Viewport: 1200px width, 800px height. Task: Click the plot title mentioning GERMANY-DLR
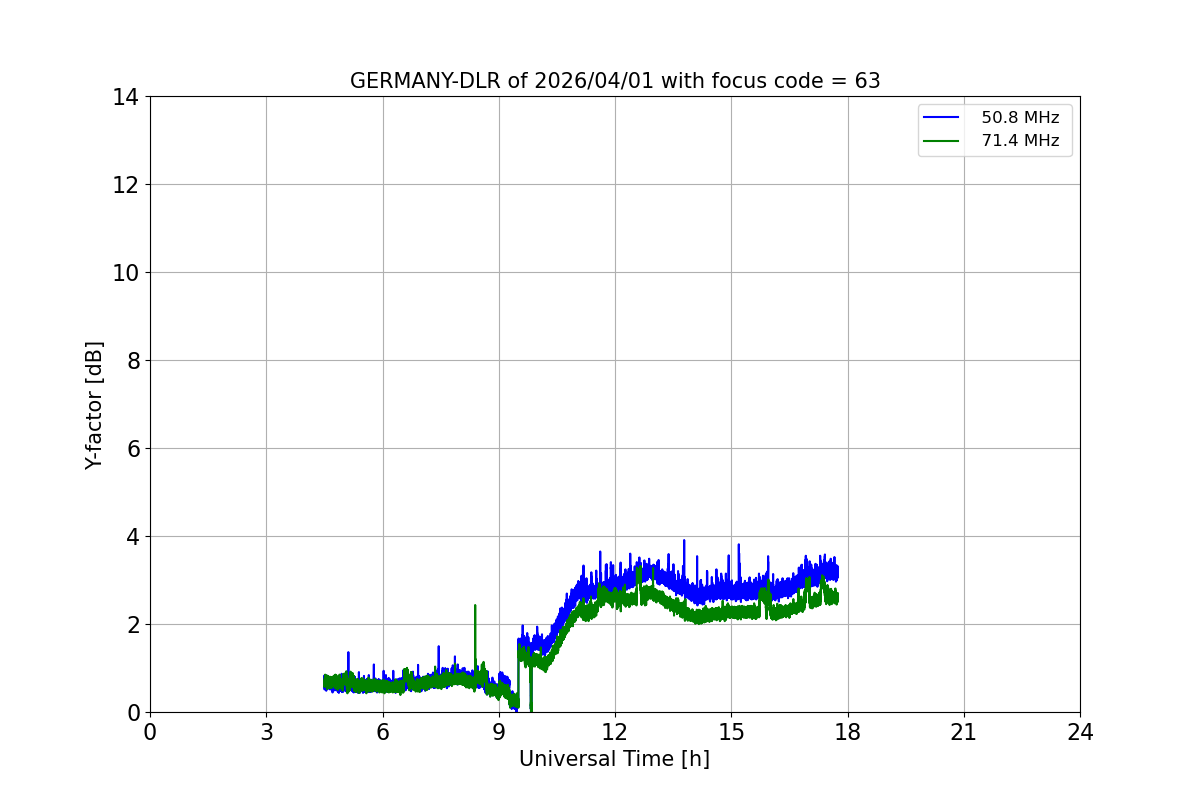615,81
